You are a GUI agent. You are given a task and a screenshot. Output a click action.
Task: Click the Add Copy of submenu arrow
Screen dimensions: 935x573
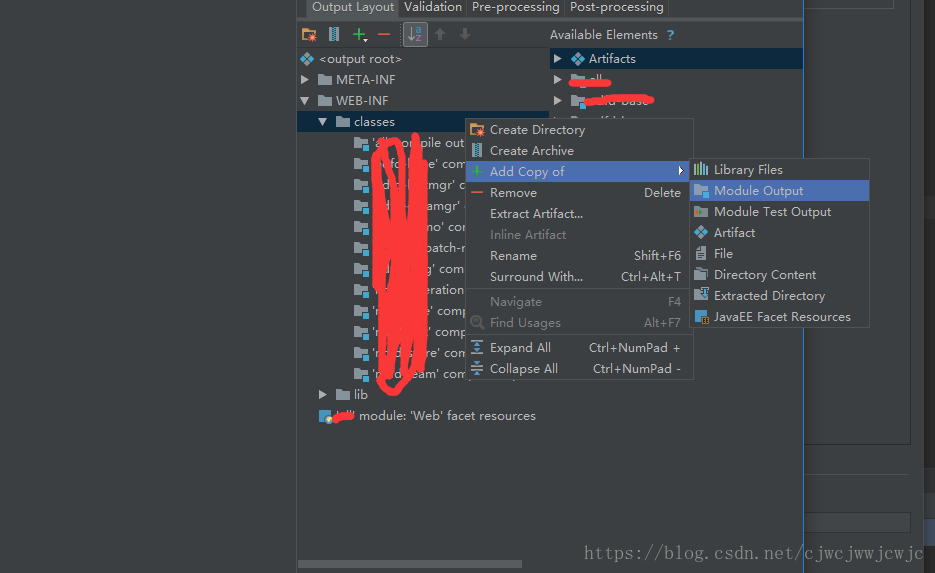coord(680,171)
